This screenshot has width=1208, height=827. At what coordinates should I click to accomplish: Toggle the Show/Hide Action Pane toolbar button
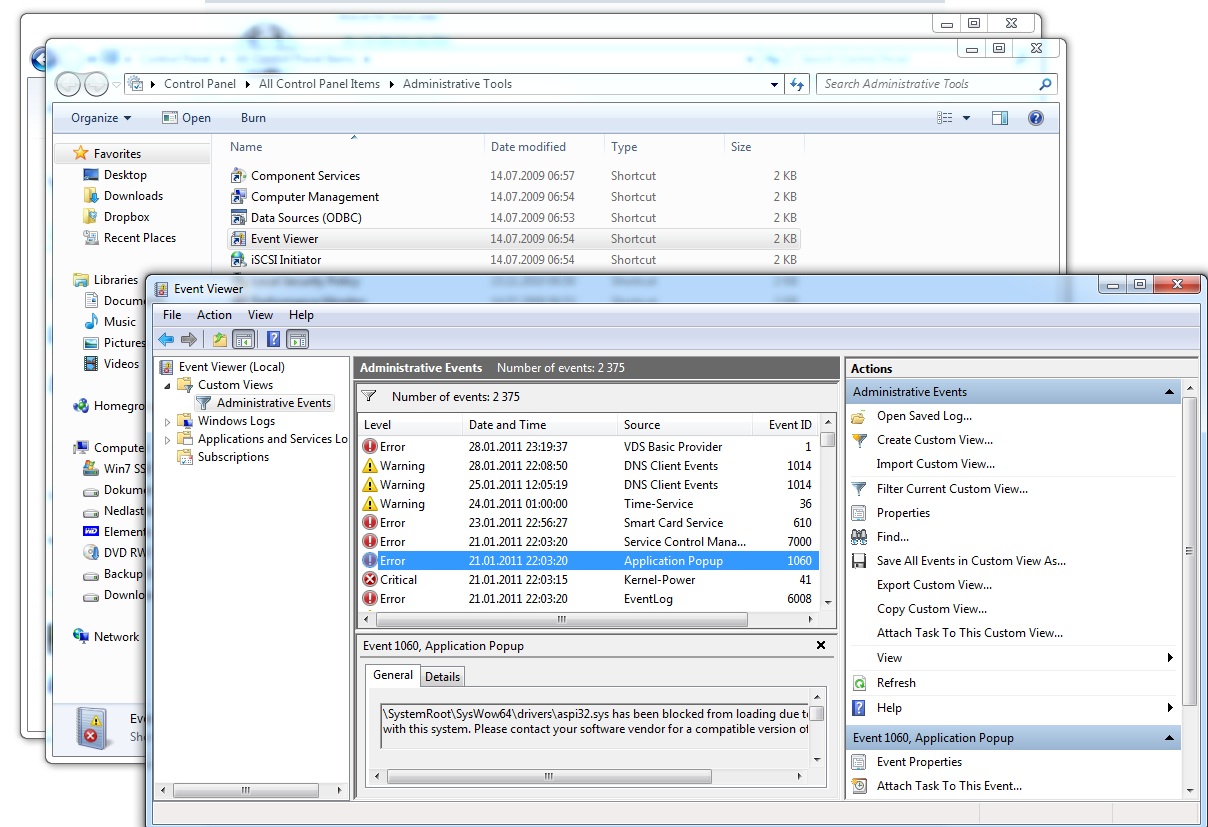point(298,340)
